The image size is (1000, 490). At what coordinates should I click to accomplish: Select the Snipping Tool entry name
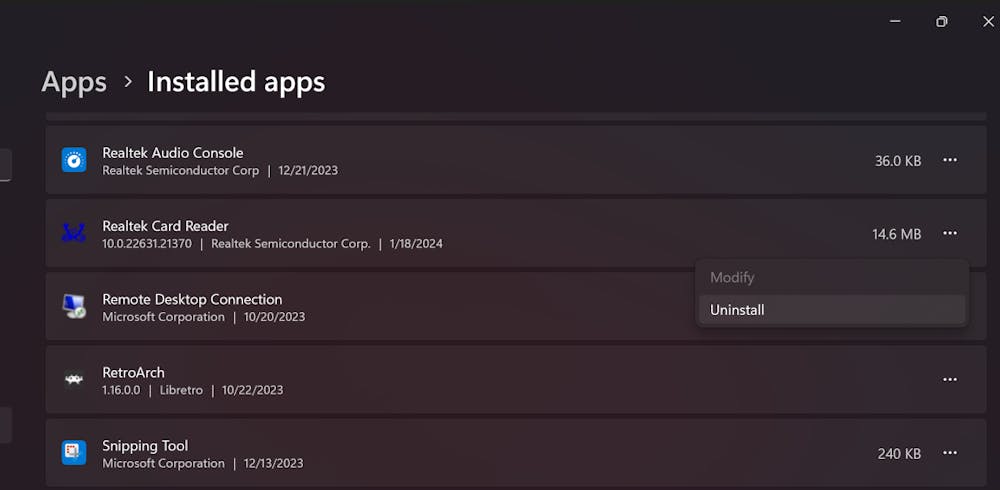(145, 446)
